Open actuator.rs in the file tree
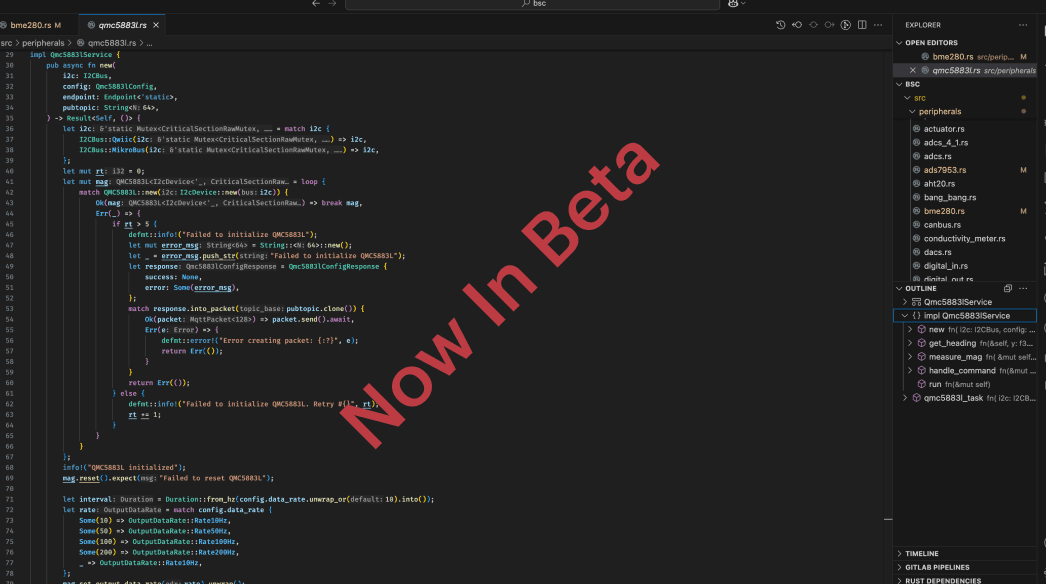The image size is (1046, 584). tap(943, 129)
